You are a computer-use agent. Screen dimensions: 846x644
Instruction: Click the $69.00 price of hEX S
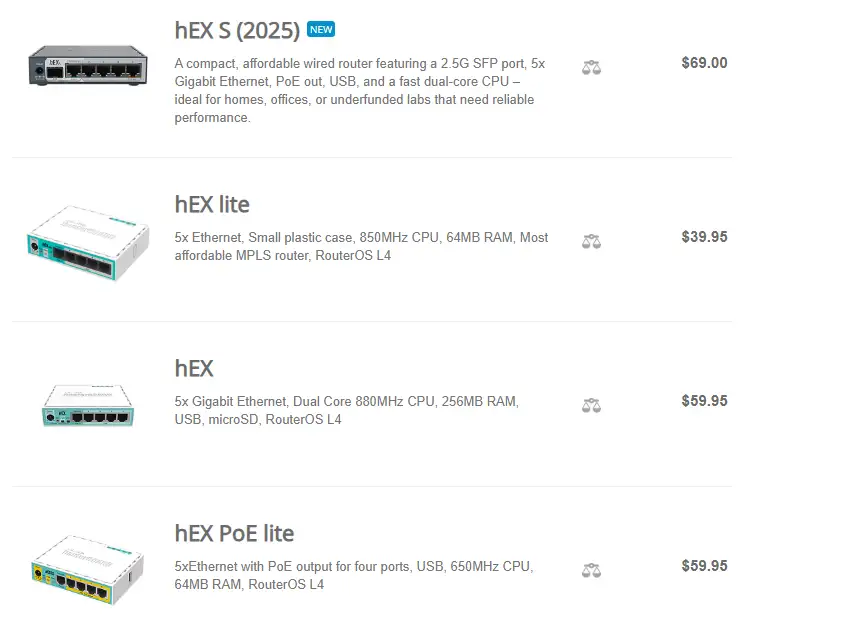click(x=704, y=63)
